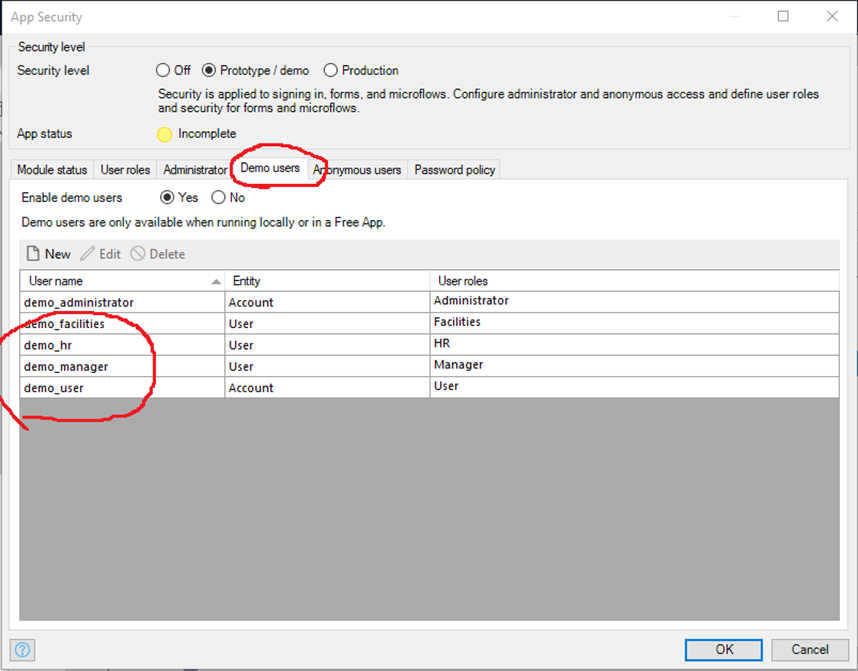This screenshot has height=671, width=858.
Task: Open the Anonymous users tab
Action: pyautogui.click(x=357, y=170)
